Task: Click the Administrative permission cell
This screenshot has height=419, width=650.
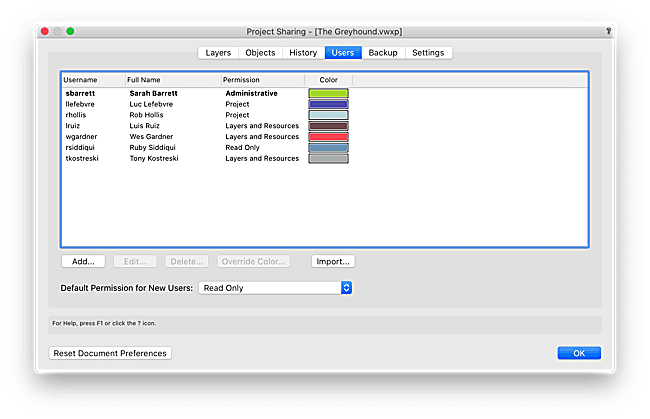Action: 252,93
